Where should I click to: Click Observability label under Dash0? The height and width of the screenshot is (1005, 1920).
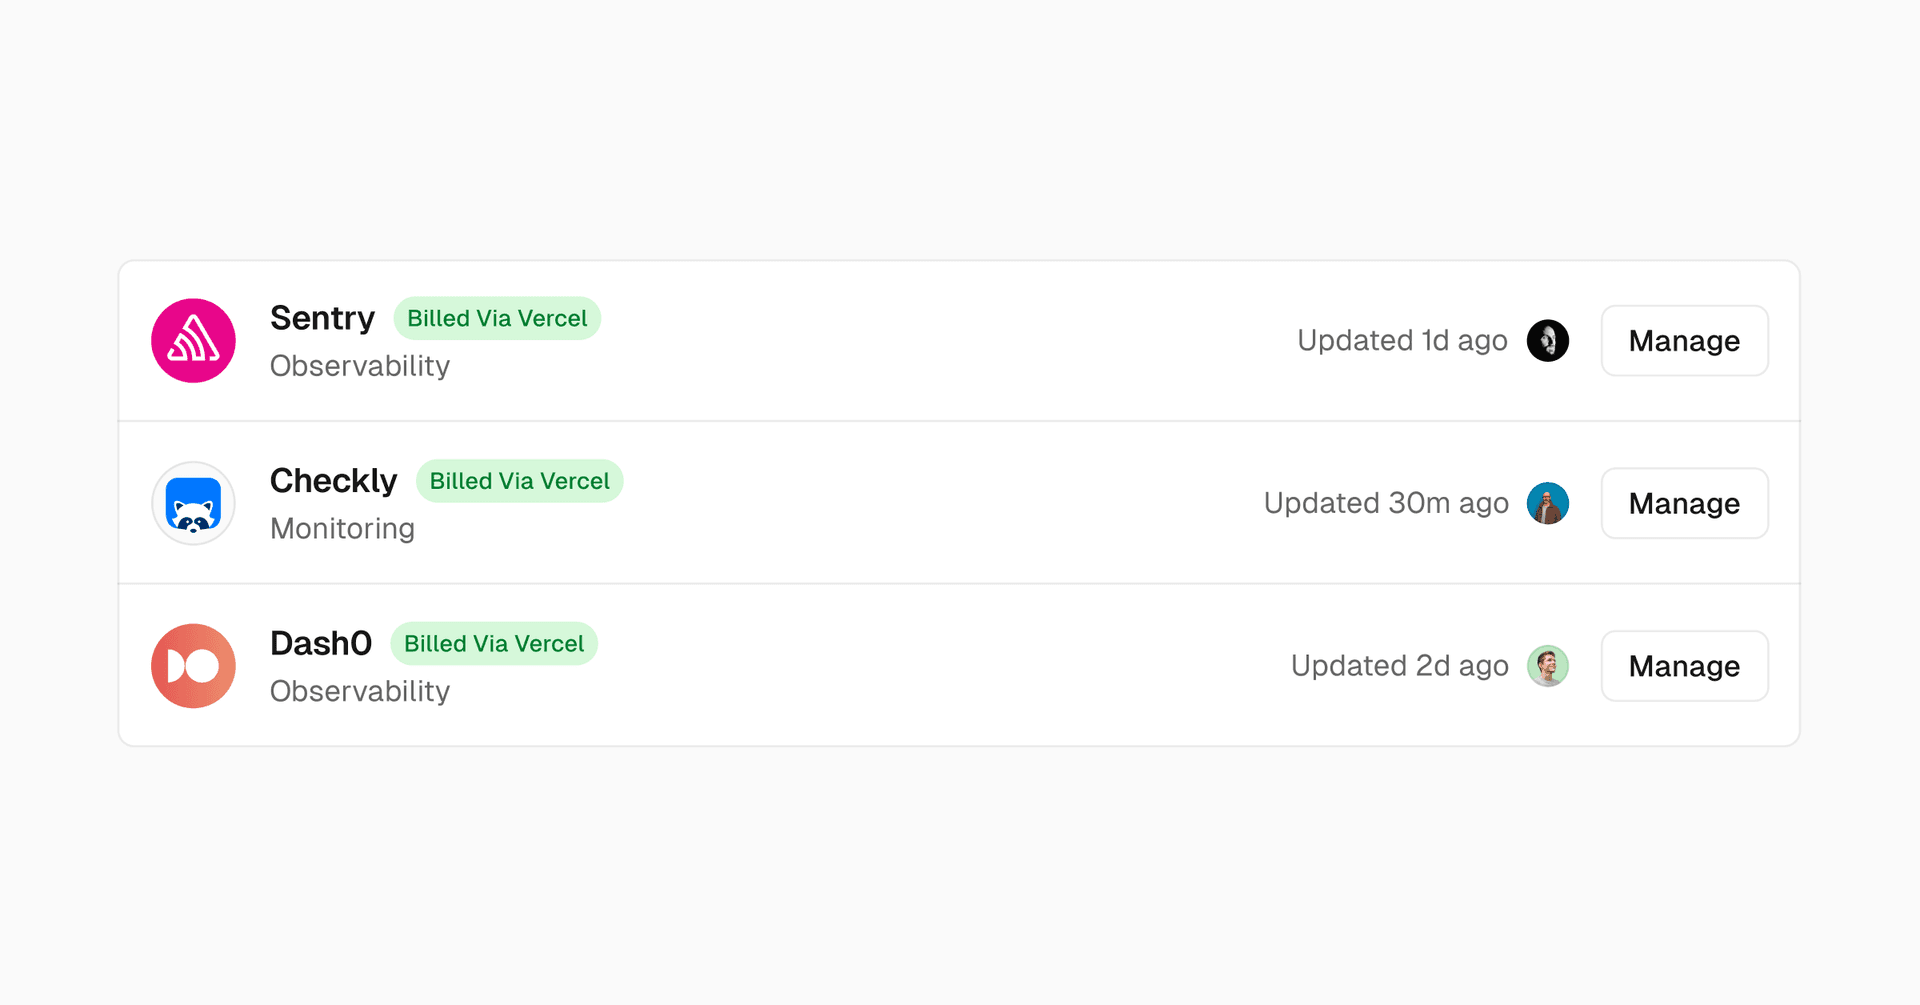tap(360, 691)
